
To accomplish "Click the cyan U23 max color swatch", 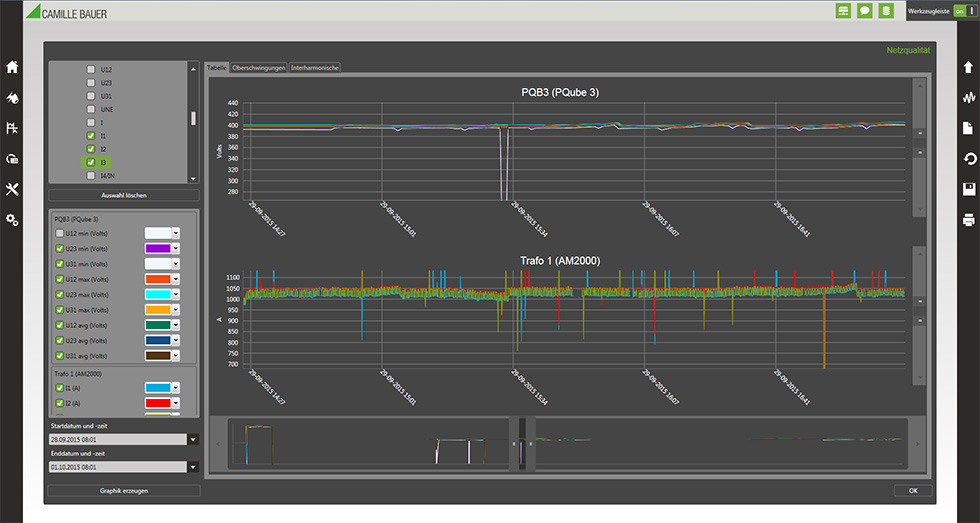I will (158, 294).
